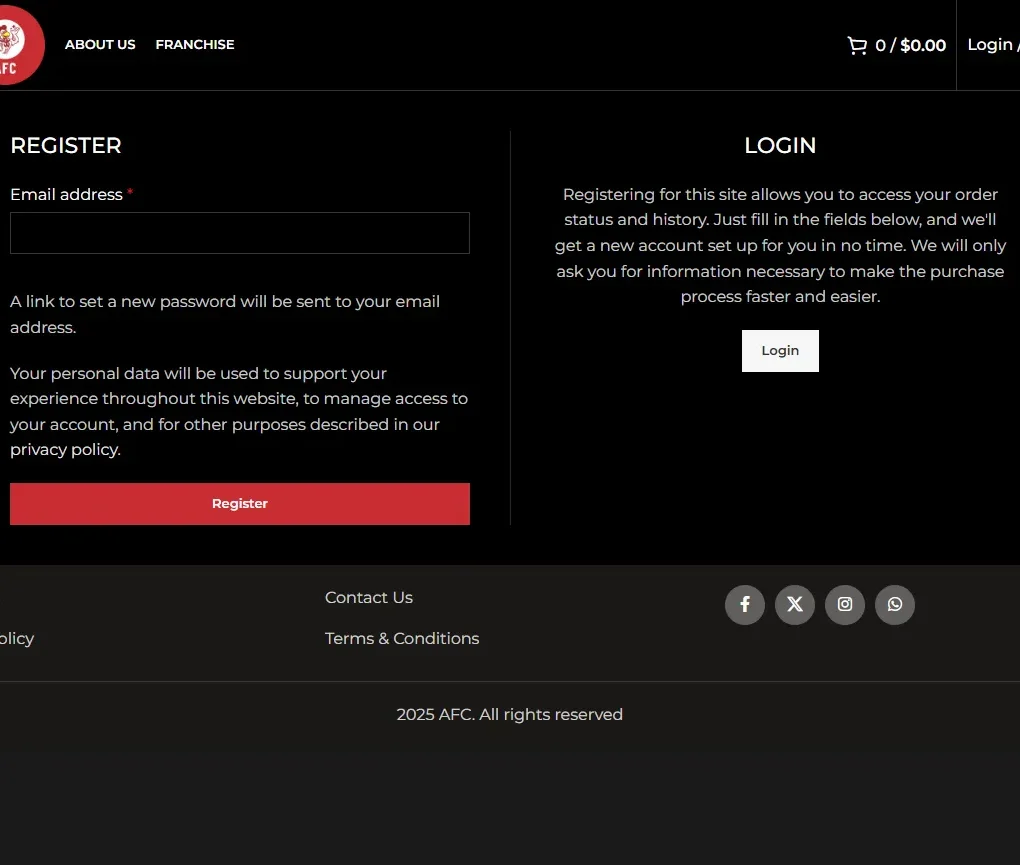Open the shopping cart icon
The image size is (1020, 865).
[x=857, y=45]
